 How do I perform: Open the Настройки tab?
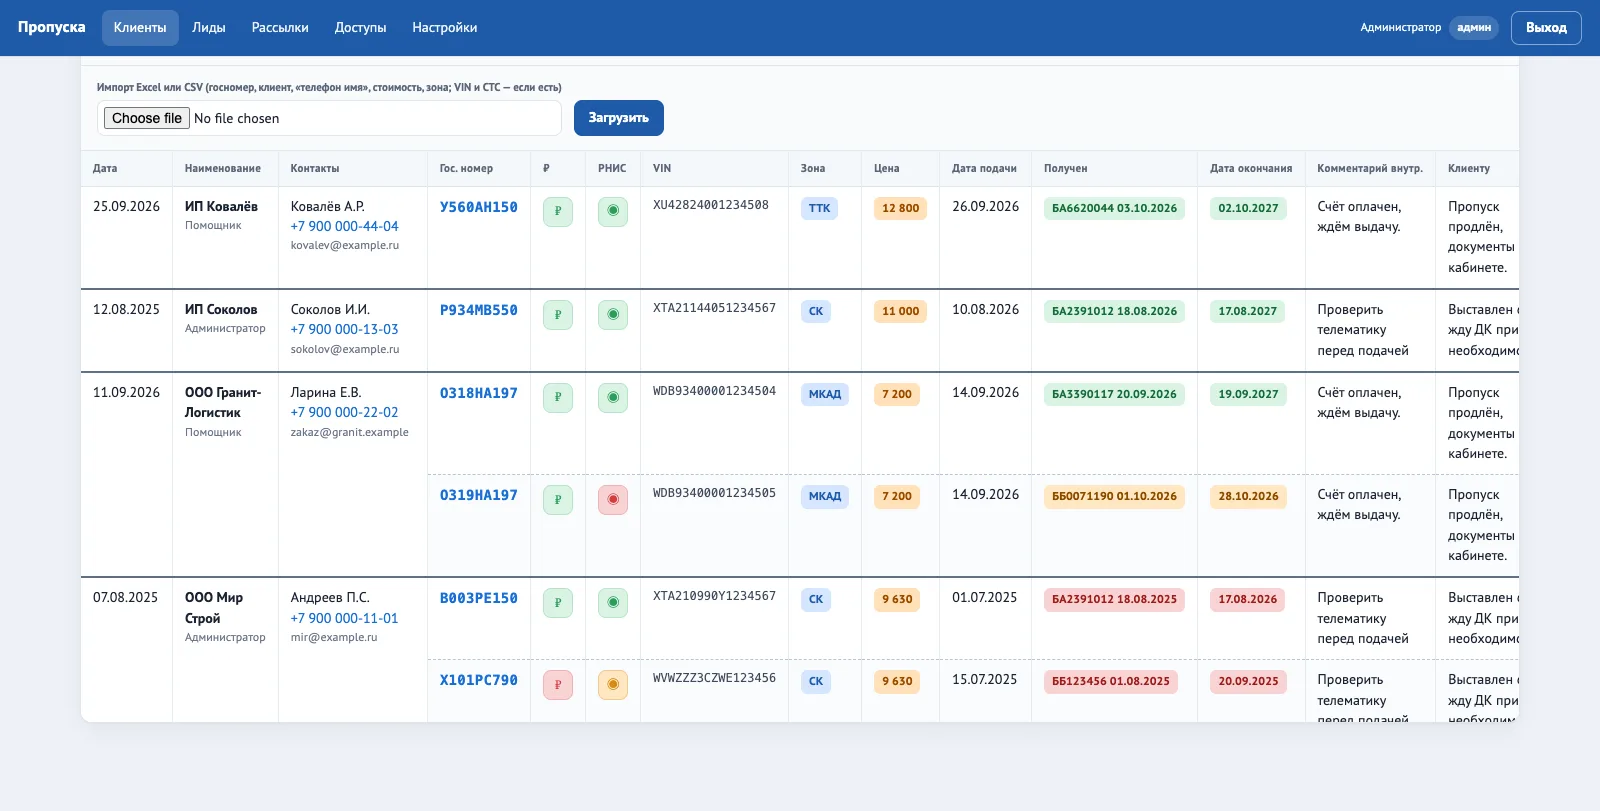445,28
